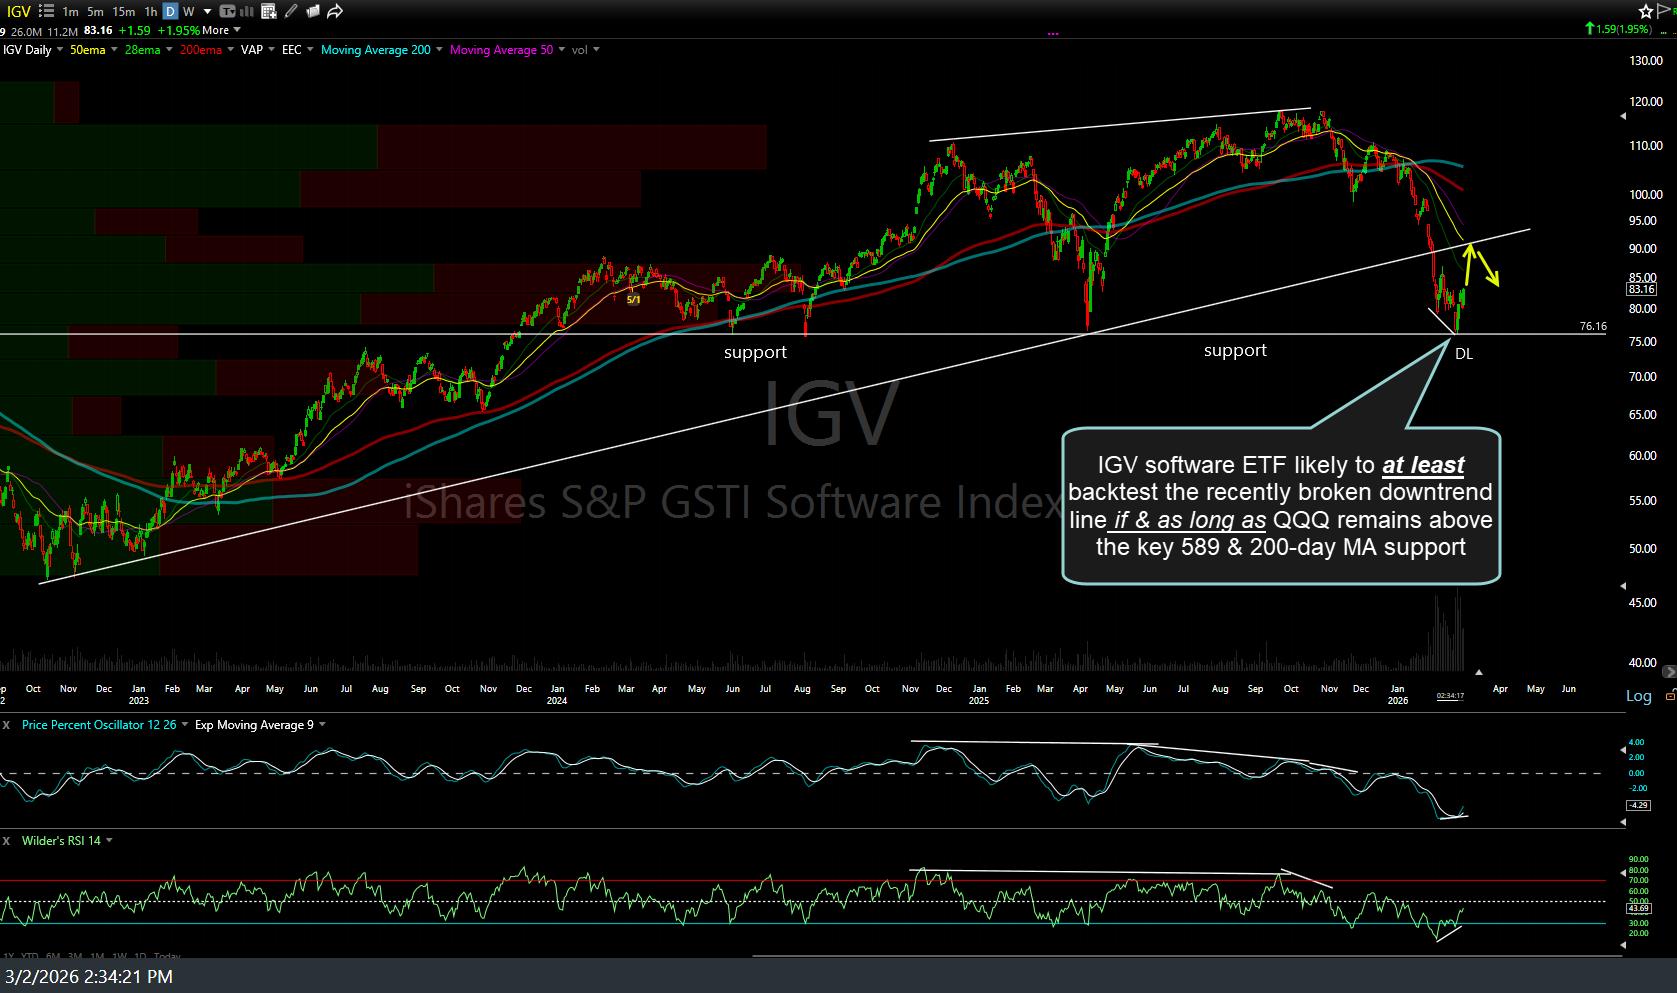The height and width of the screenshot is (993, 1677).
Task: Click the 83.16 current price label
Action: (x=1642, y=289)
